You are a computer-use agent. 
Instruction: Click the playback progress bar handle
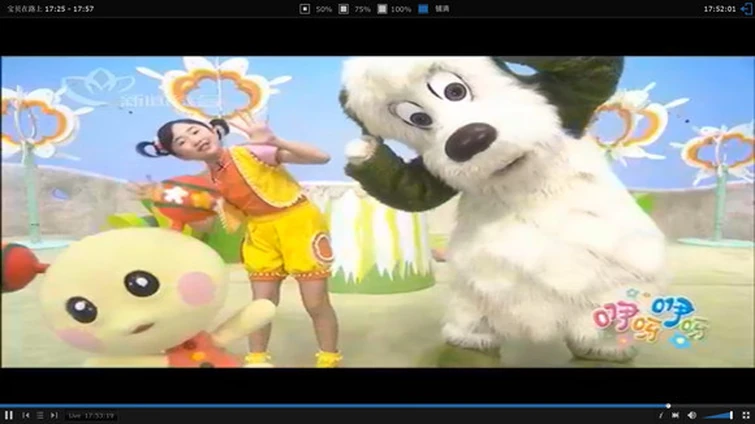tap(668, 406)
